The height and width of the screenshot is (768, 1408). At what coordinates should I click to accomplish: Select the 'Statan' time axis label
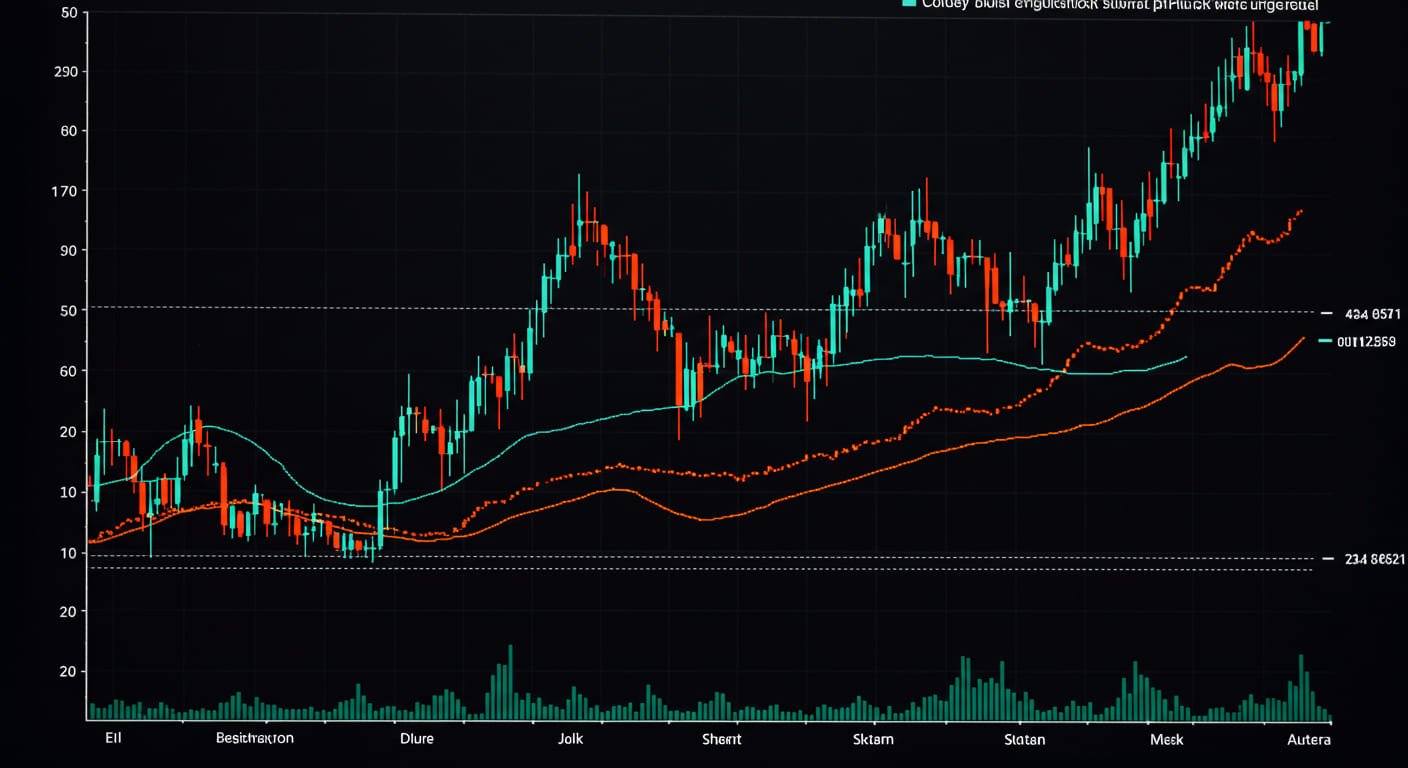(1024, 739)
